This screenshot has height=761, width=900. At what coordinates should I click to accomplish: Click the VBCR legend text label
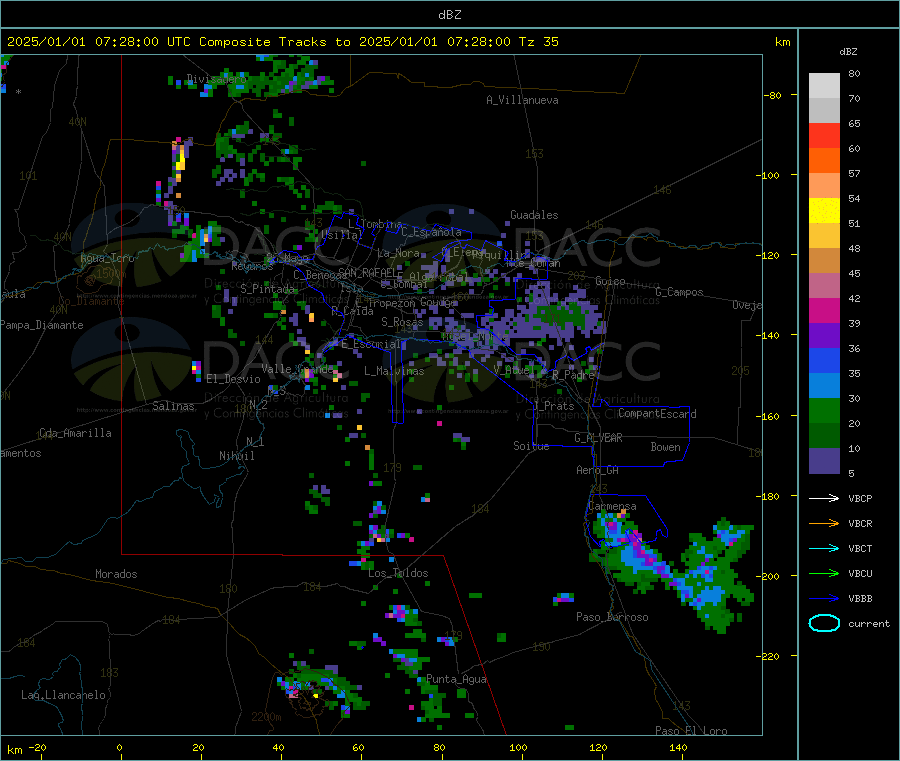pos(860,523)
